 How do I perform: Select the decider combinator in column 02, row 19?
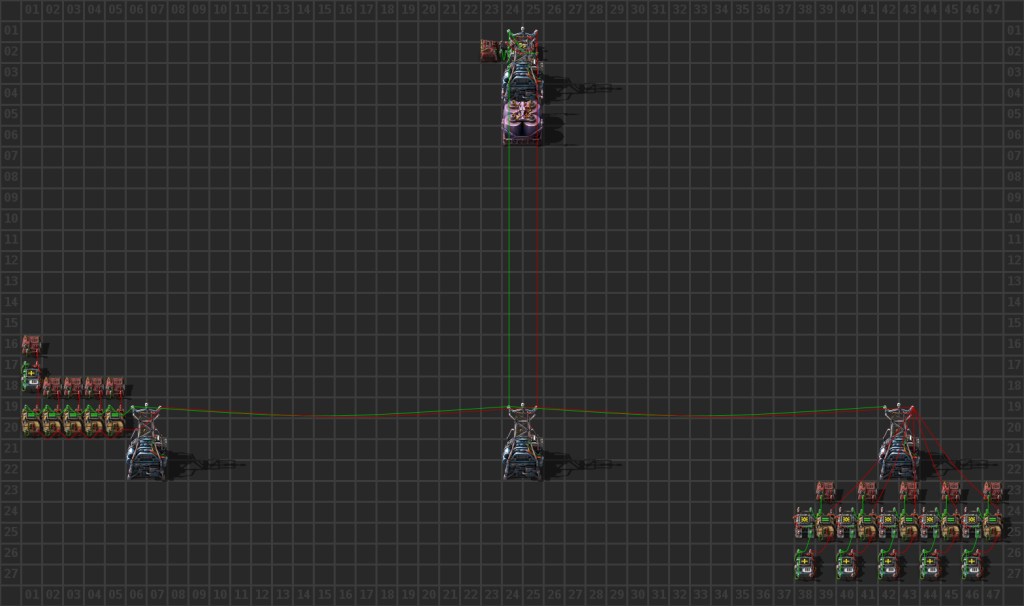click(52, 421)
